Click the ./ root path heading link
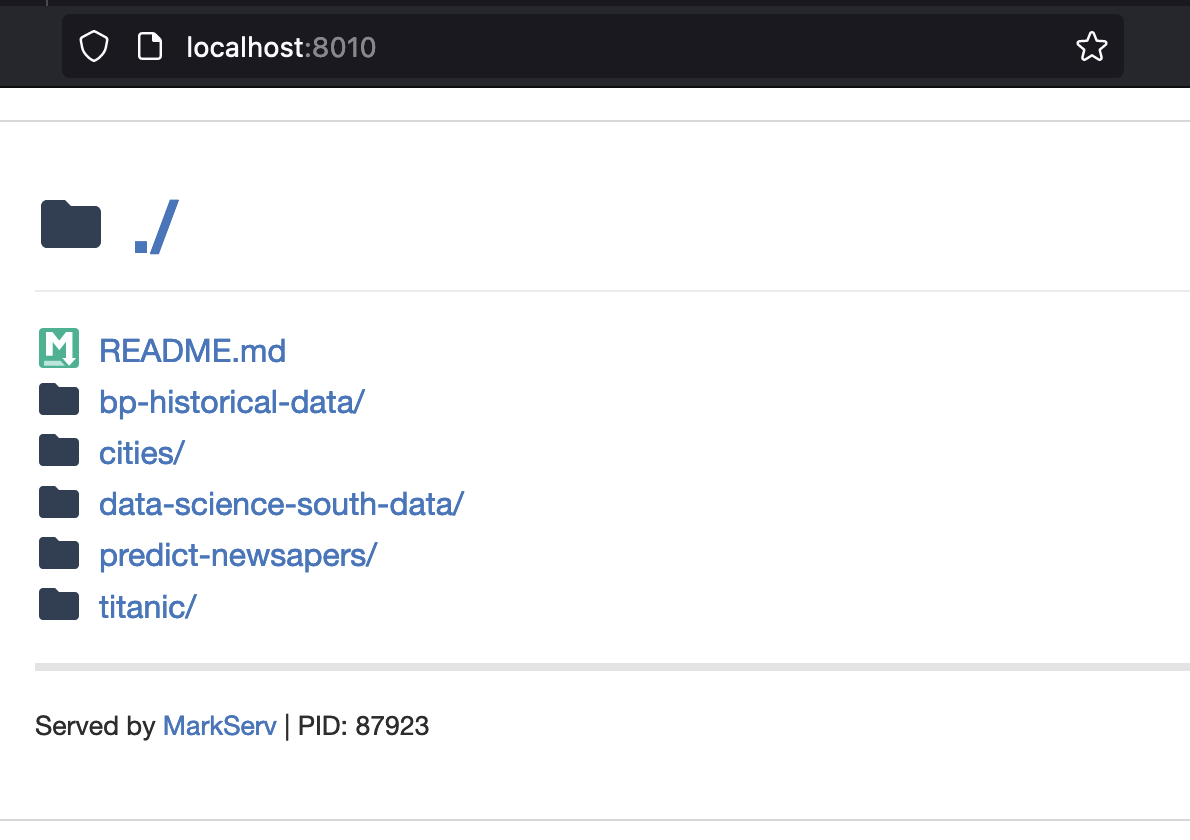 click(155, 228)
